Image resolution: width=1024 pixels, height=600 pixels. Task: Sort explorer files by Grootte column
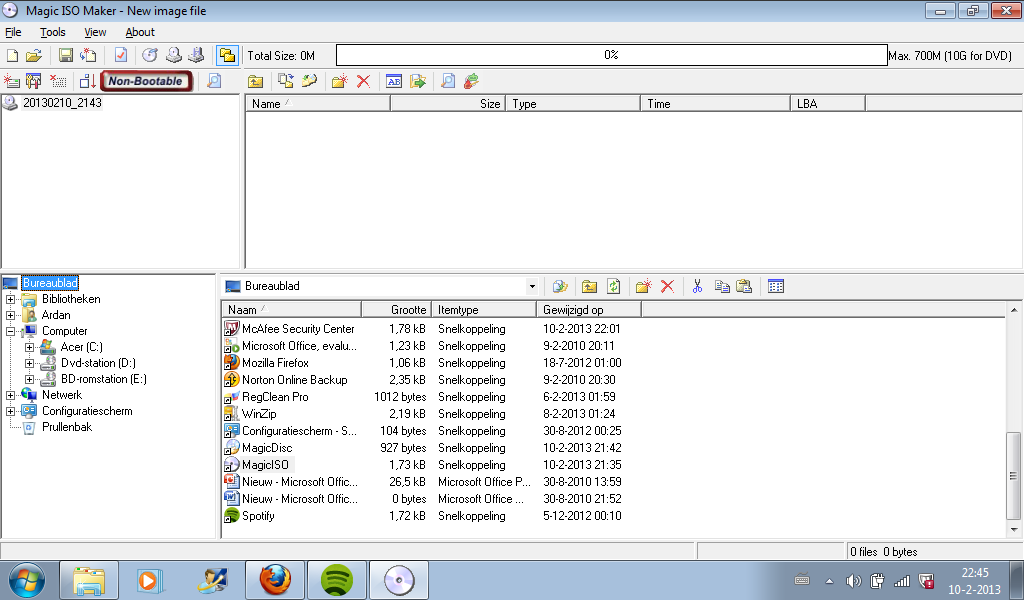pyautogui.click(x=396, y=309)
